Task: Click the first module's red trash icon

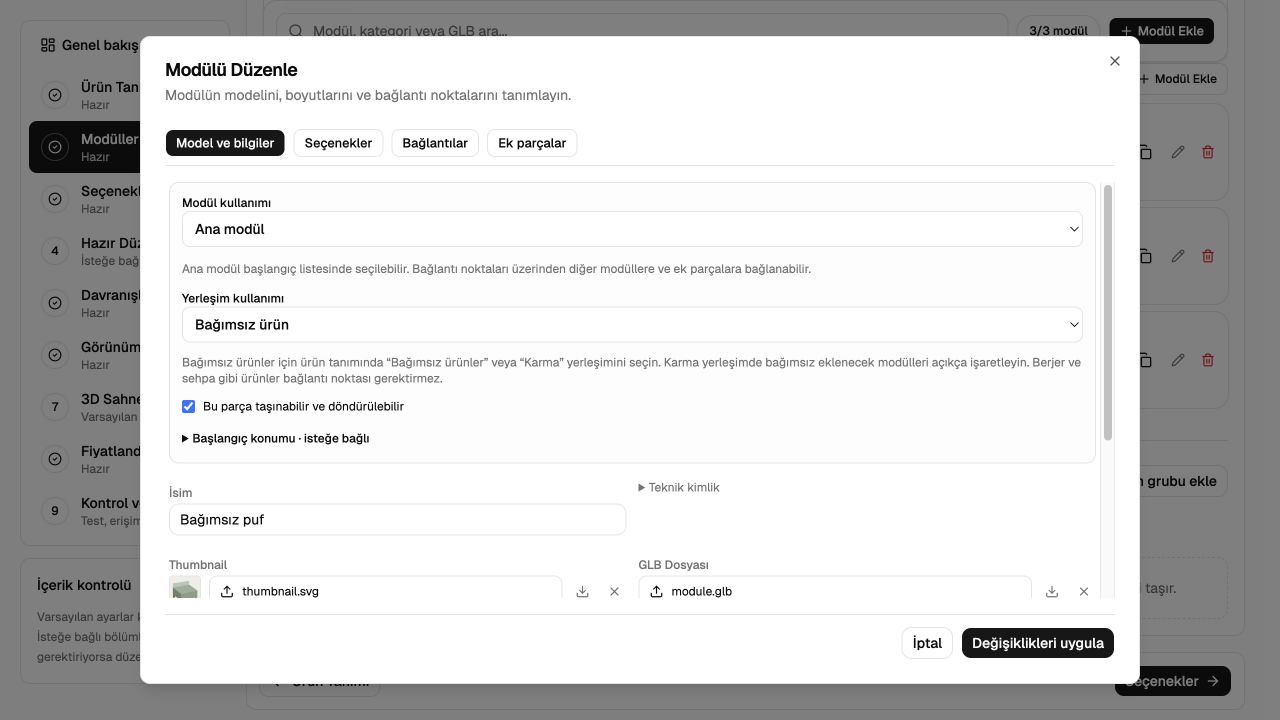Action: (1208, 152)
